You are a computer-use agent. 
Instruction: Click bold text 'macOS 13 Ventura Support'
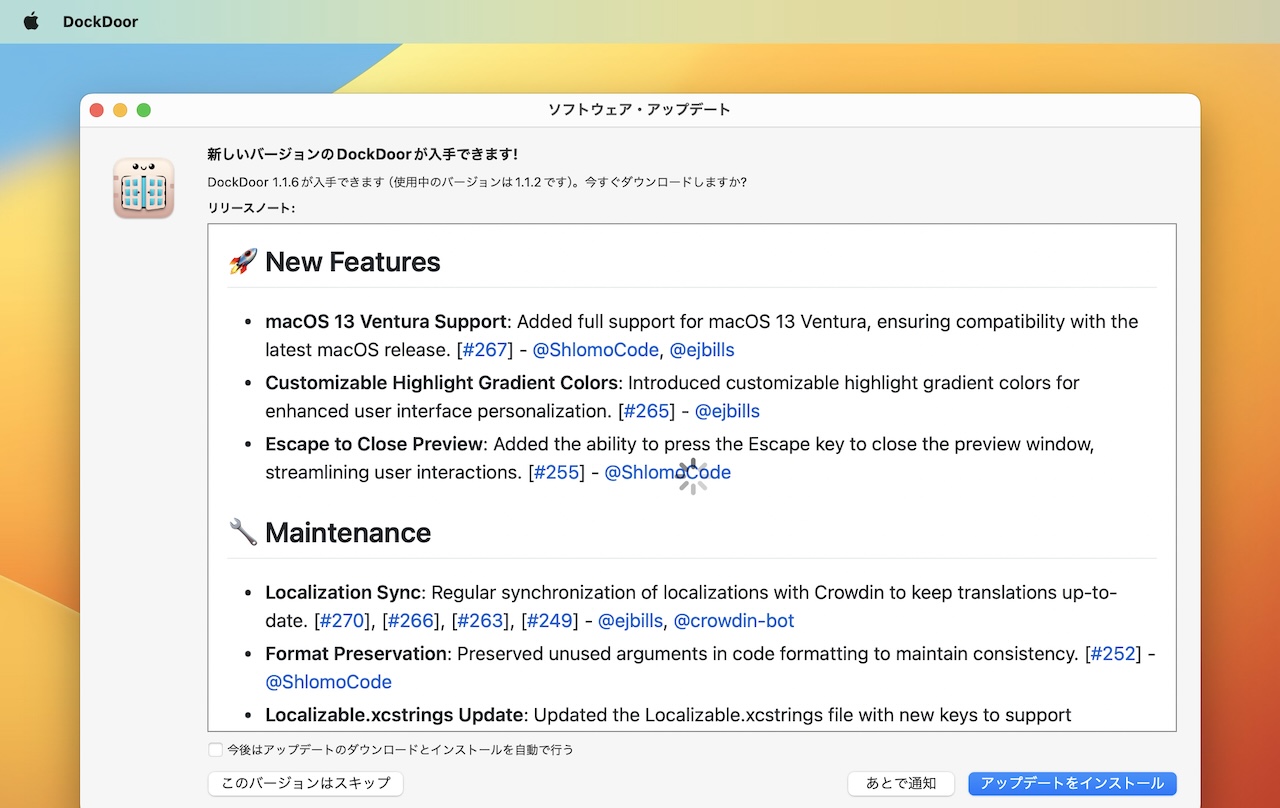point(385,322)
